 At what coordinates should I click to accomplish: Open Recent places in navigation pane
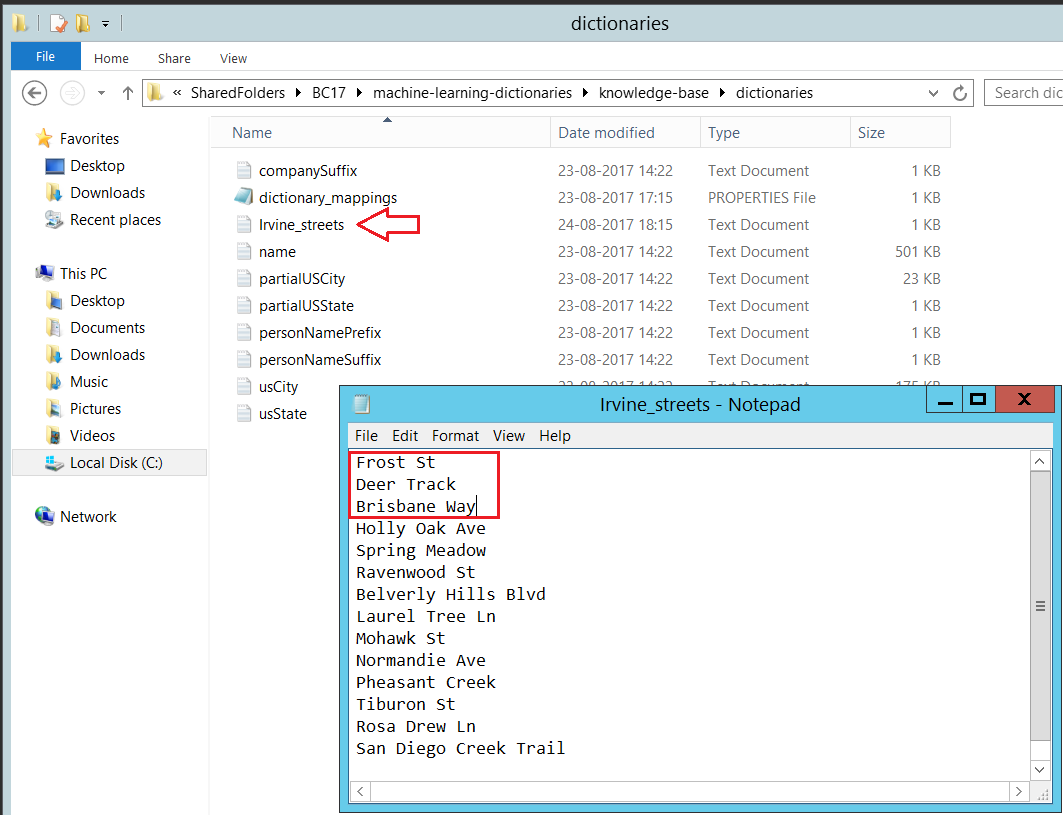[115, 220]
